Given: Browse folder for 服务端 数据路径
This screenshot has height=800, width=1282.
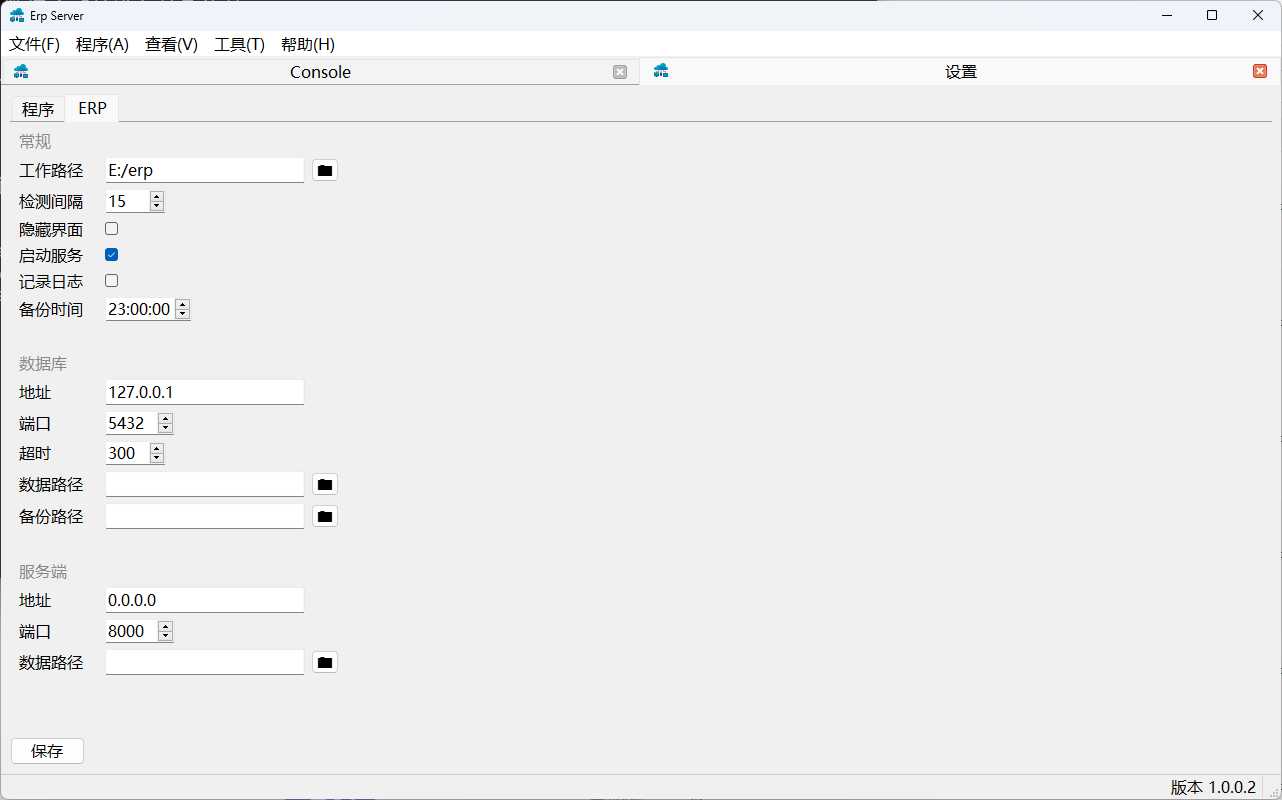Looking at the screenshot, I should tap(324, 663).
